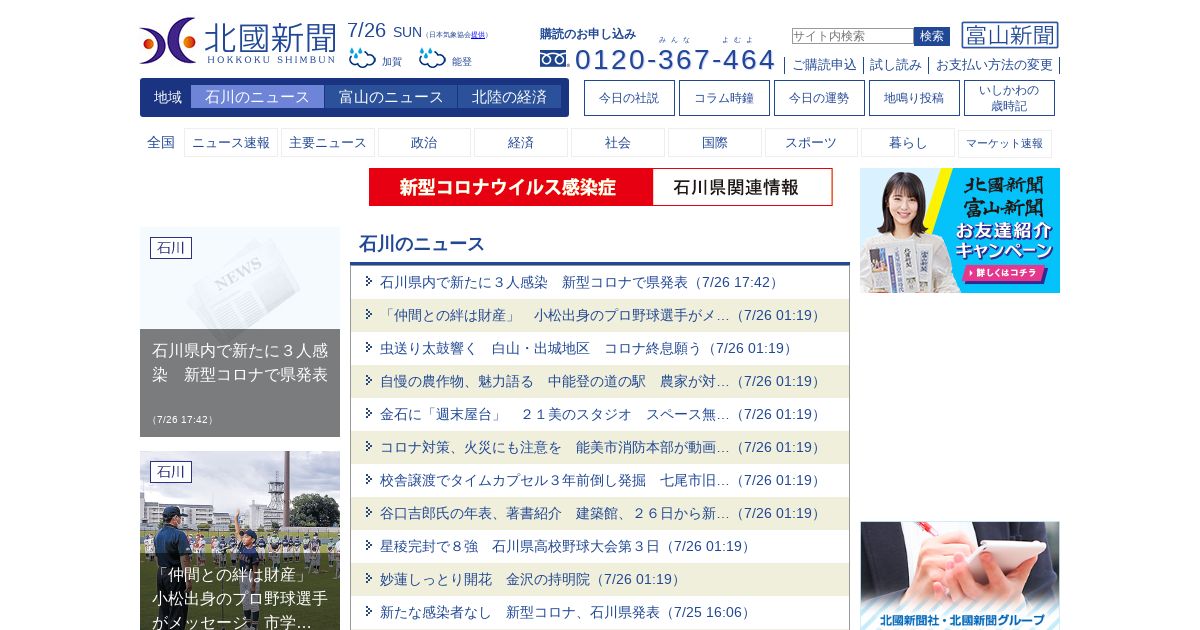Read 星稜完封で８強 article link
The image size is (1200, 630).
(x=564, y=546)
